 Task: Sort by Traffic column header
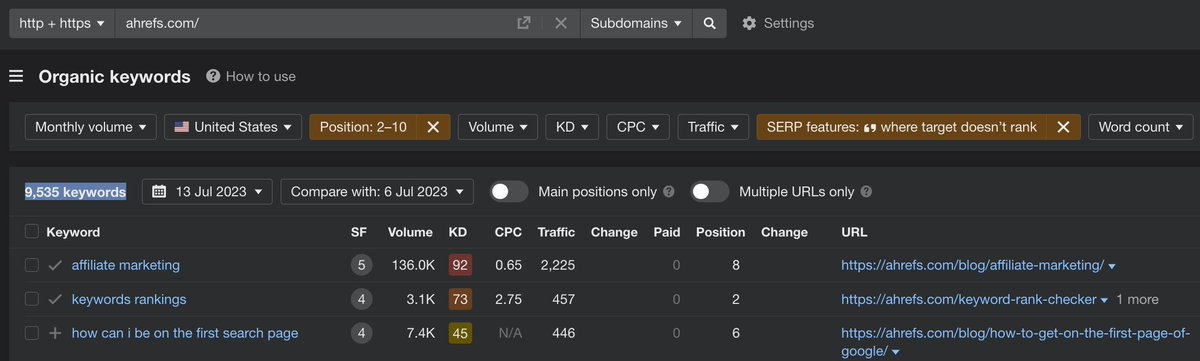(x=556, y=232)
